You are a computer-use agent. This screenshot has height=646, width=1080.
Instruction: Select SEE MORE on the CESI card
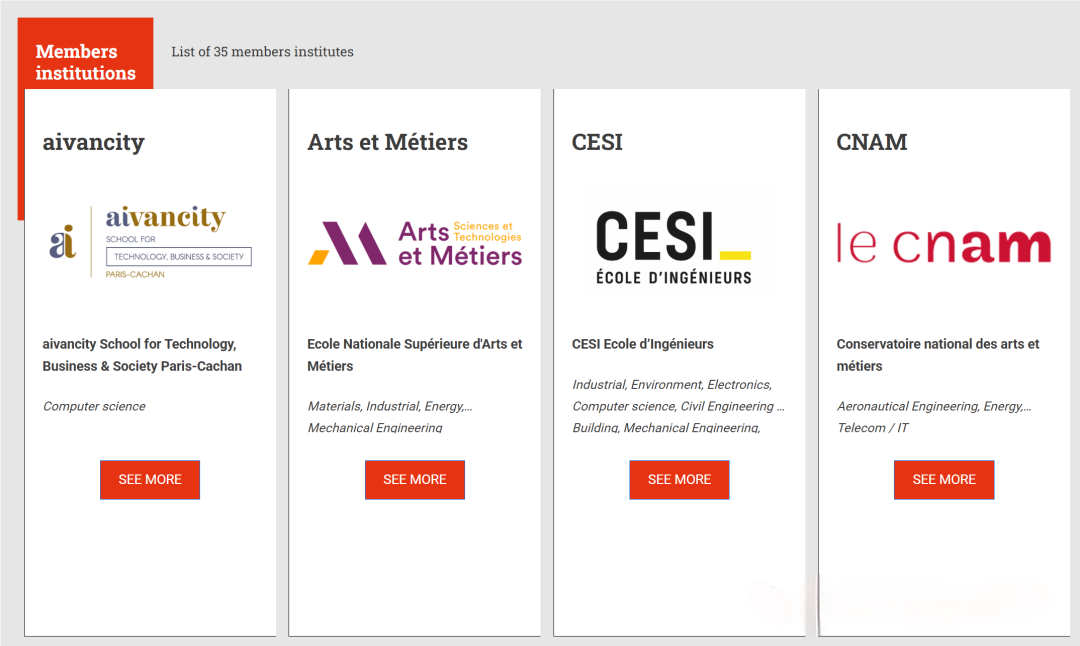[679, 480]
